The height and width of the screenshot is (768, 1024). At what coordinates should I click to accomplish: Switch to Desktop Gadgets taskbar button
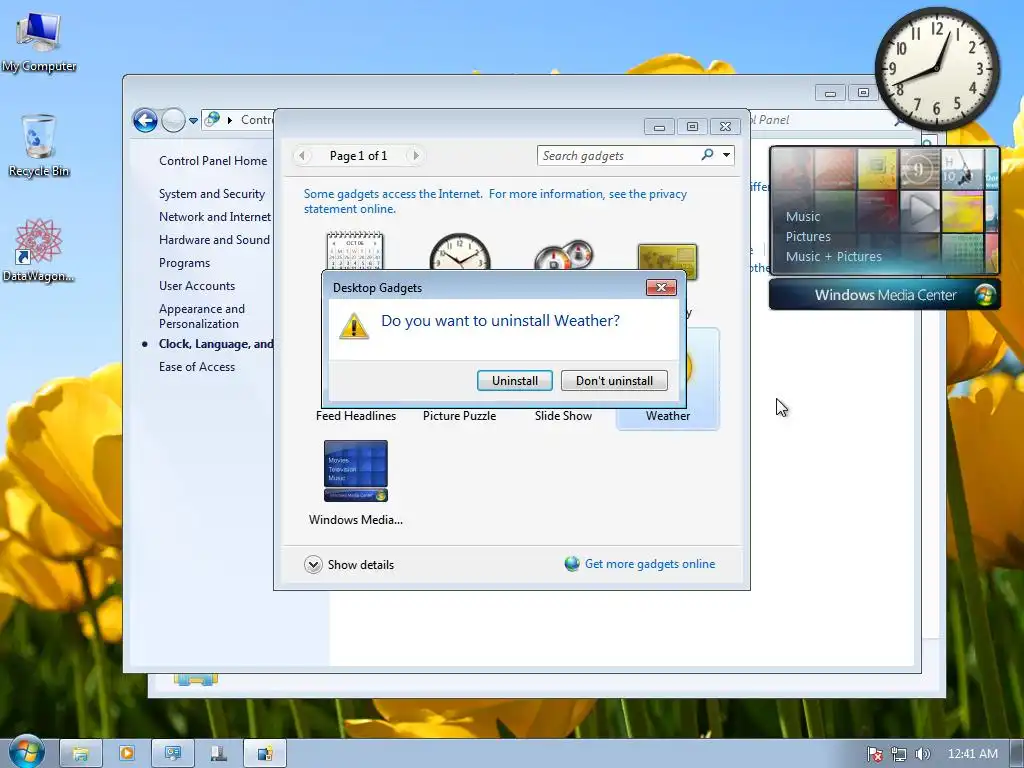pos(264,754)
